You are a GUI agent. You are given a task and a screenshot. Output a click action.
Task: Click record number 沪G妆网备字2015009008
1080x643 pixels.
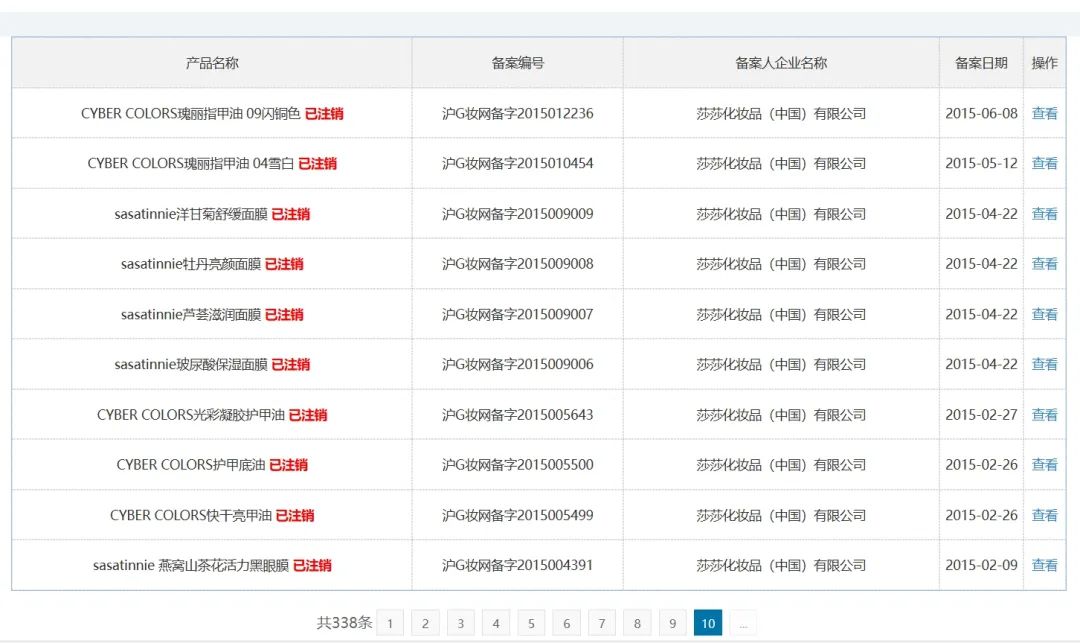point(518,264)
